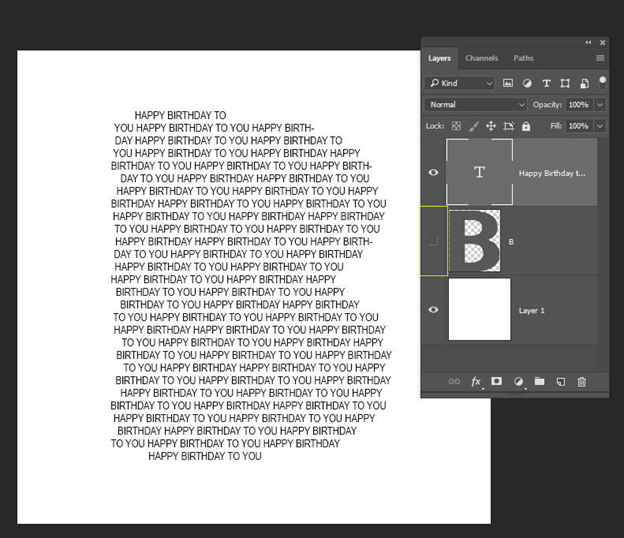
Task: Filter layers by type layer icon
Action: coord(546,83)
